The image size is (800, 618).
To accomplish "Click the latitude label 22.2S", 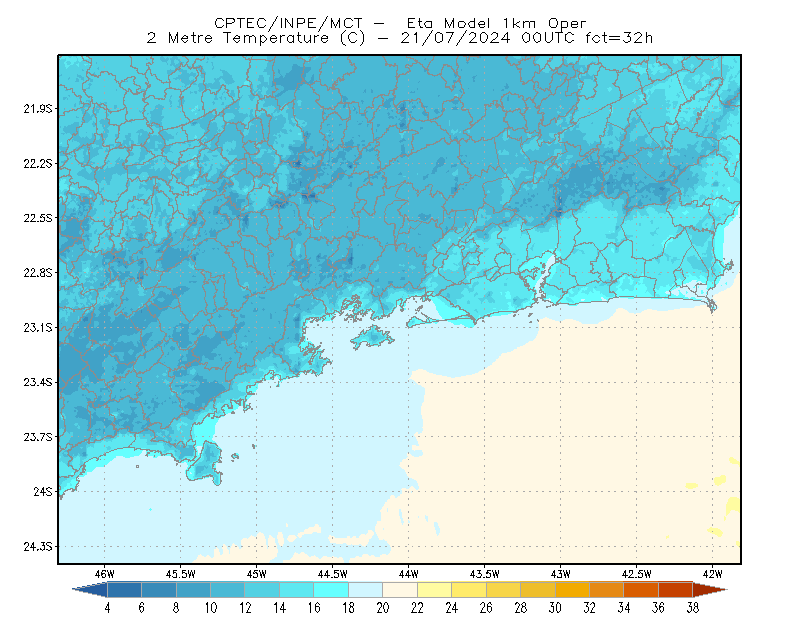I will [38, 163].
